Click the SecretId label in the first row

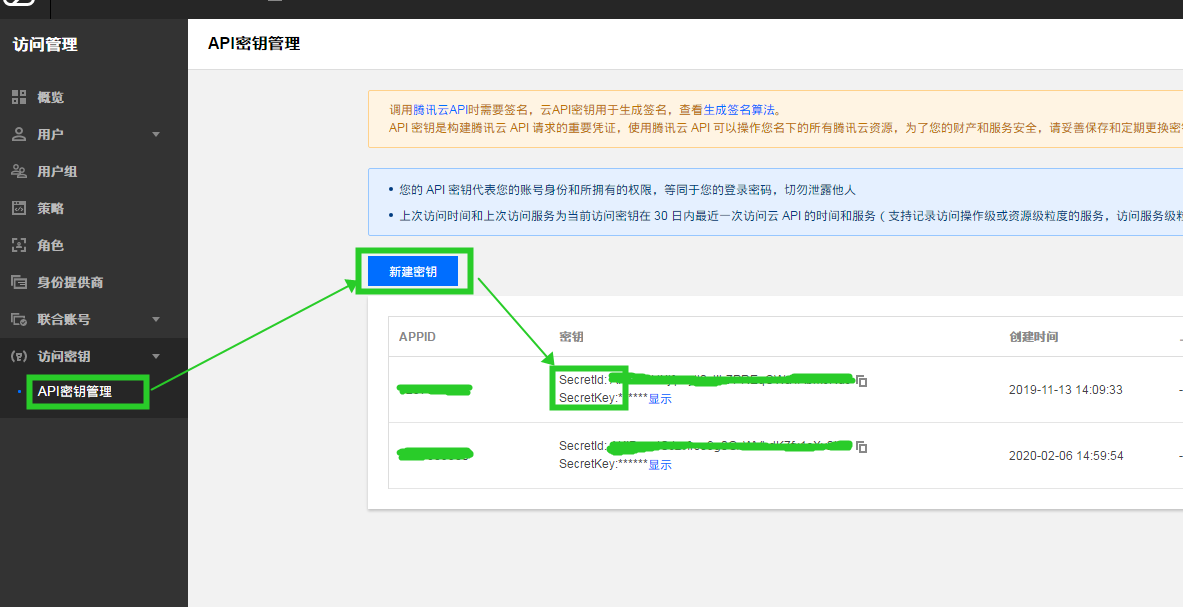click(582, 379)
